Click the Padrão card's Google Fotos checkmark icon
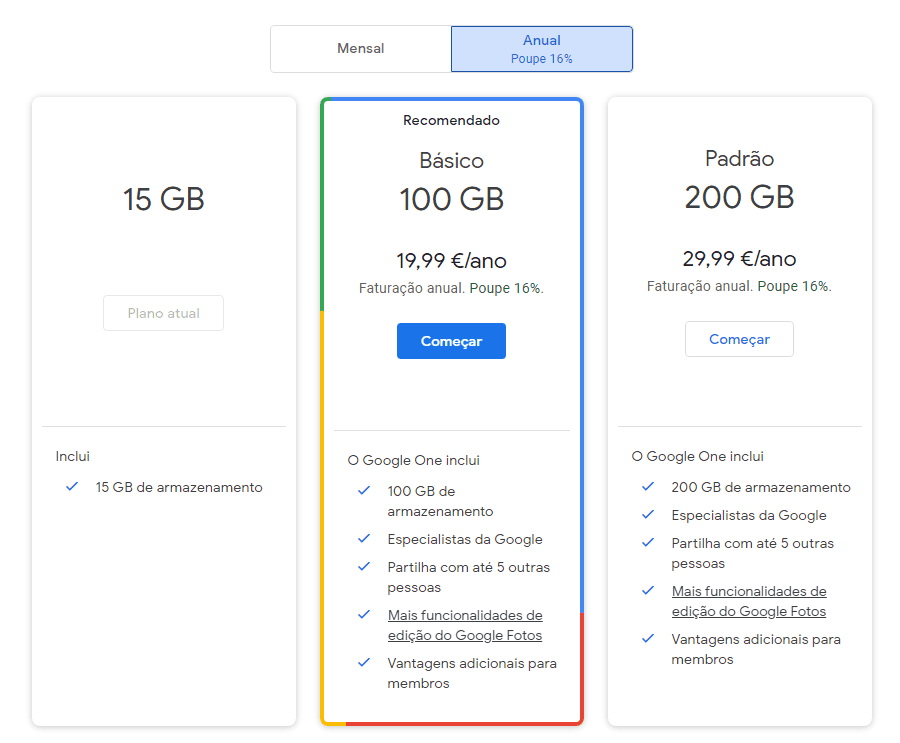Screen dimensions: 900x743 coord(648,590)
